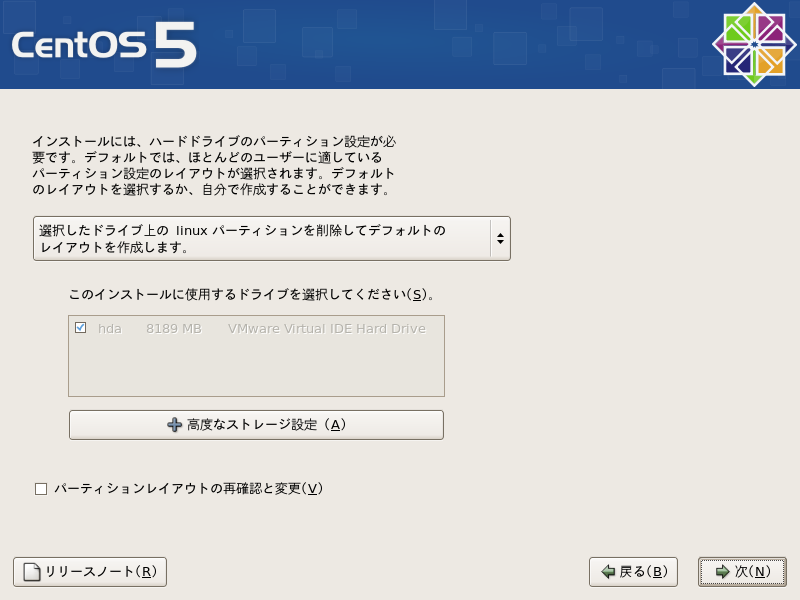The height and width of the screenshot is (600, 800).
Task: Open リリースノート(R) button
Action: (x=90, y=571)
